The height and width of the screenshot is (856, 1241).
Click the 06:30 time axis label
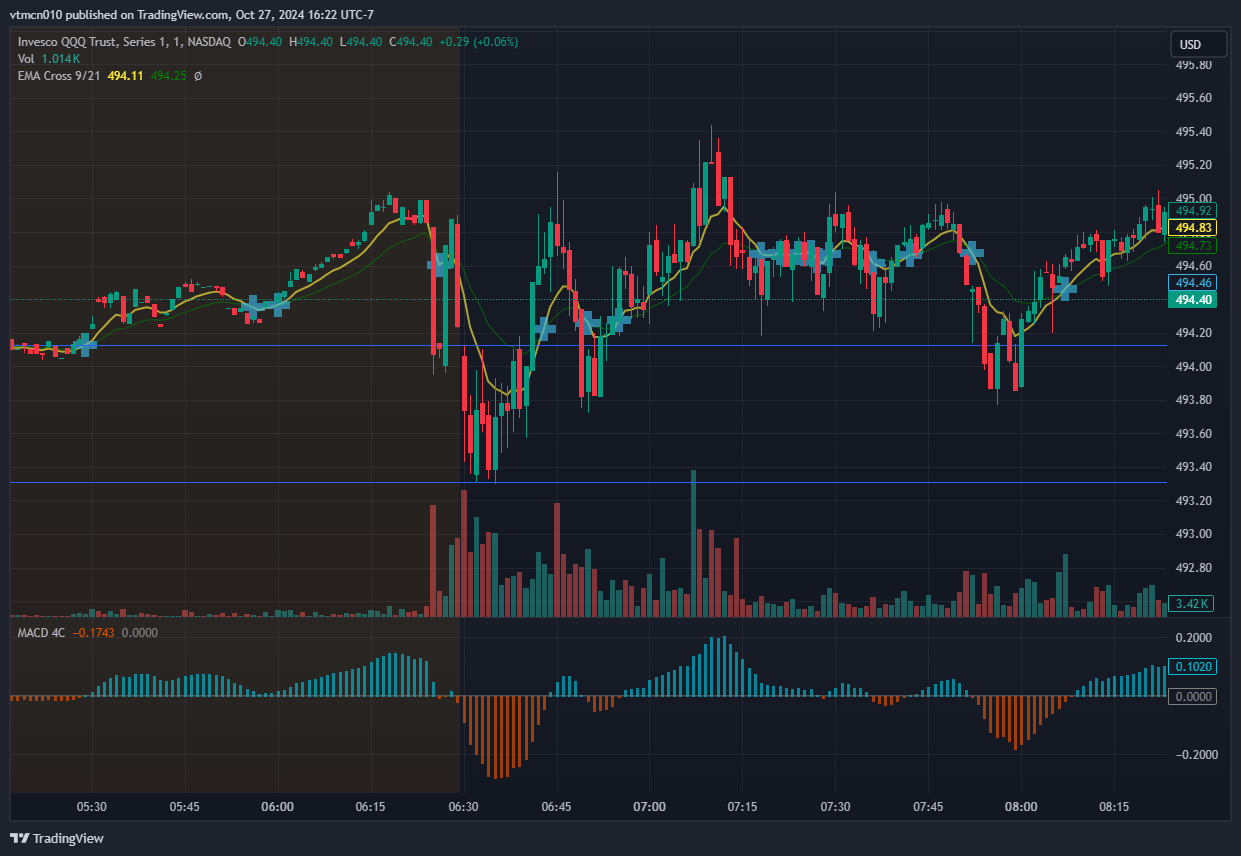[463, 806]
